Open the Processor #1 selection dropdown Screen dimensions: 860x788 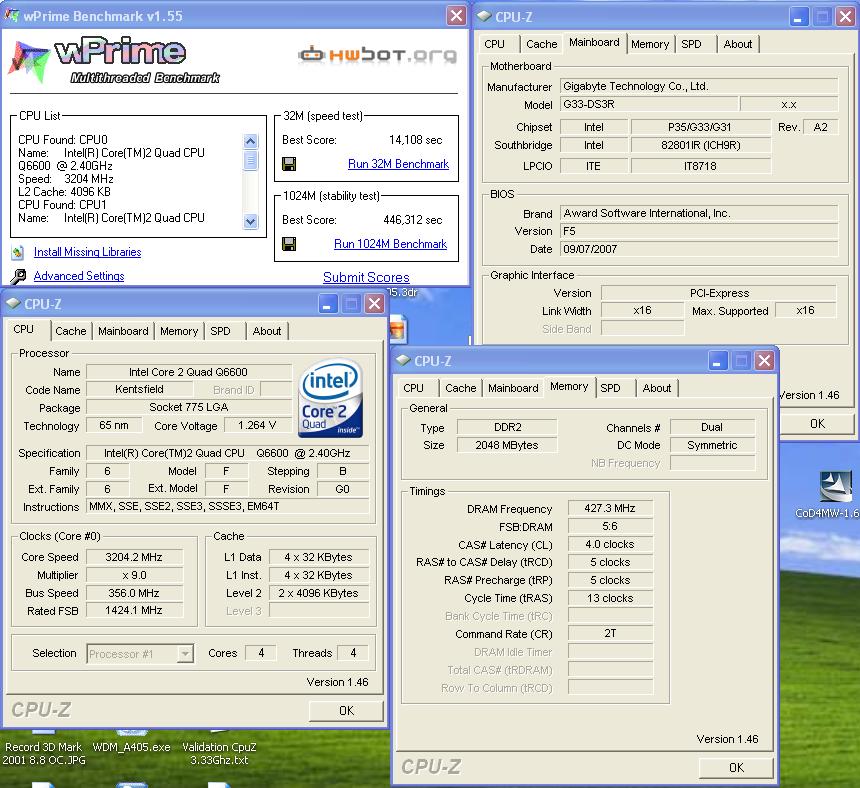185,654
